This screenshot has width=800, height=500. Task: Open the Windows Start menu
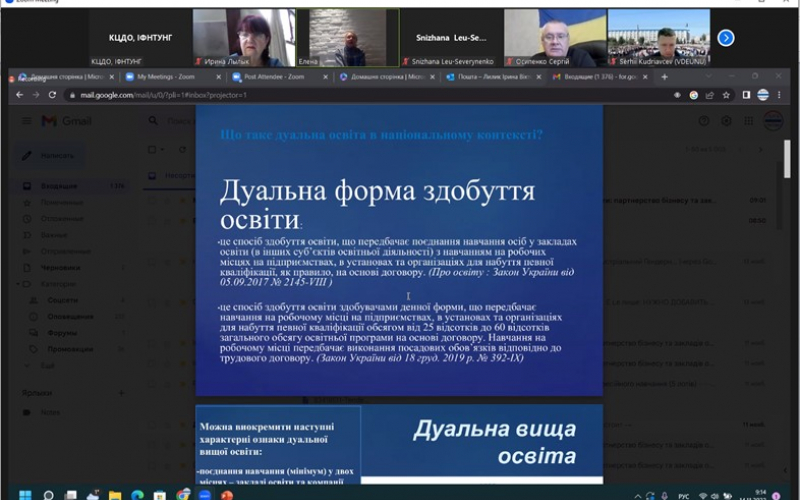[x=25, y=495]
